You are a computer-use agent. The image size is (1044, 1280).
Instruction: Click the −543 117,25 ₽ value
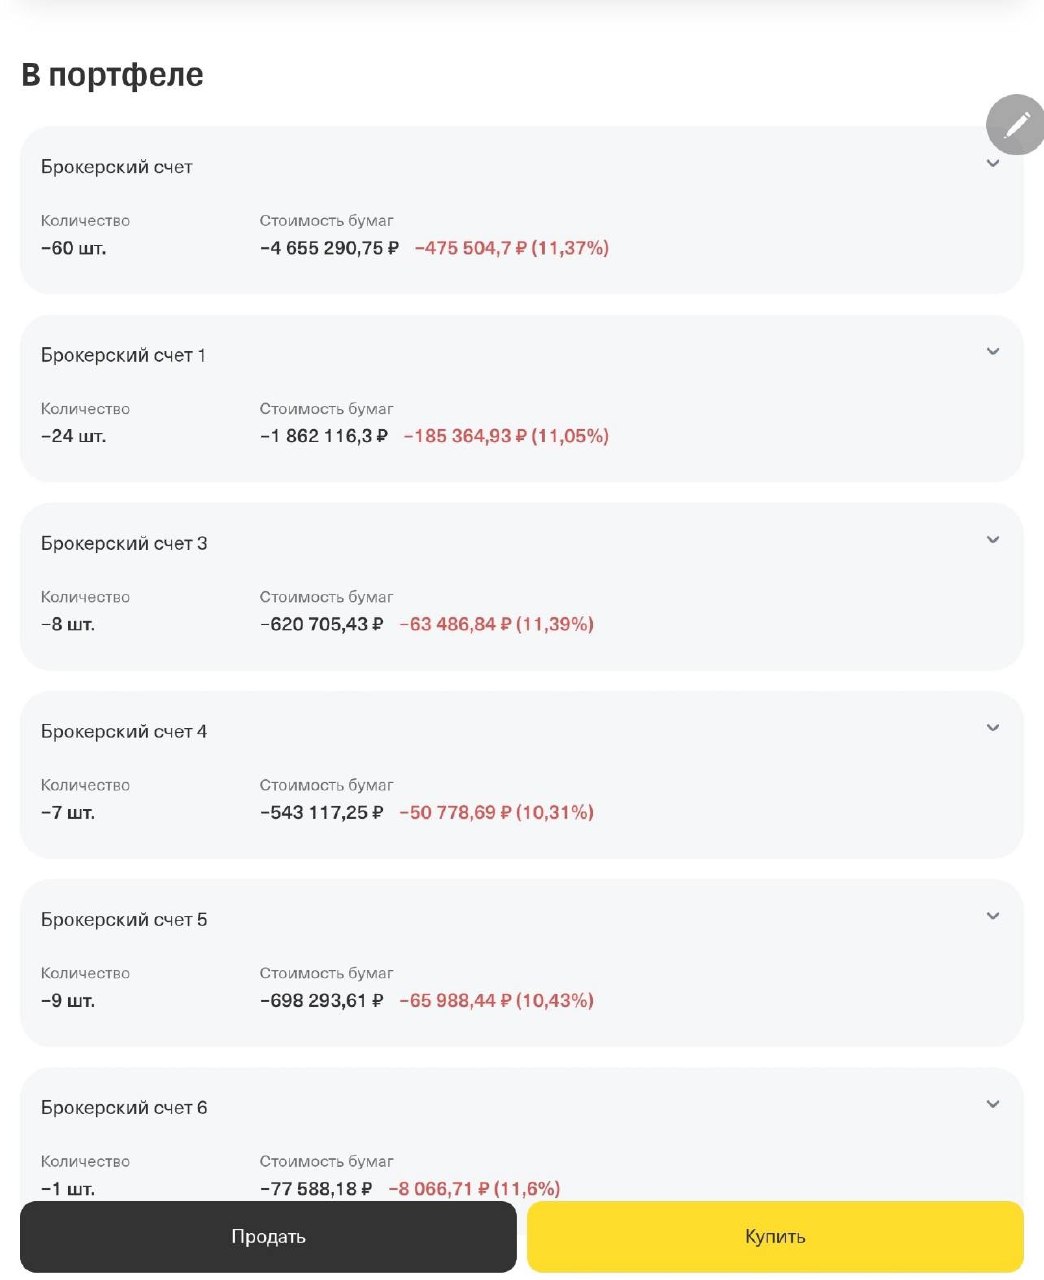point(321,812)
